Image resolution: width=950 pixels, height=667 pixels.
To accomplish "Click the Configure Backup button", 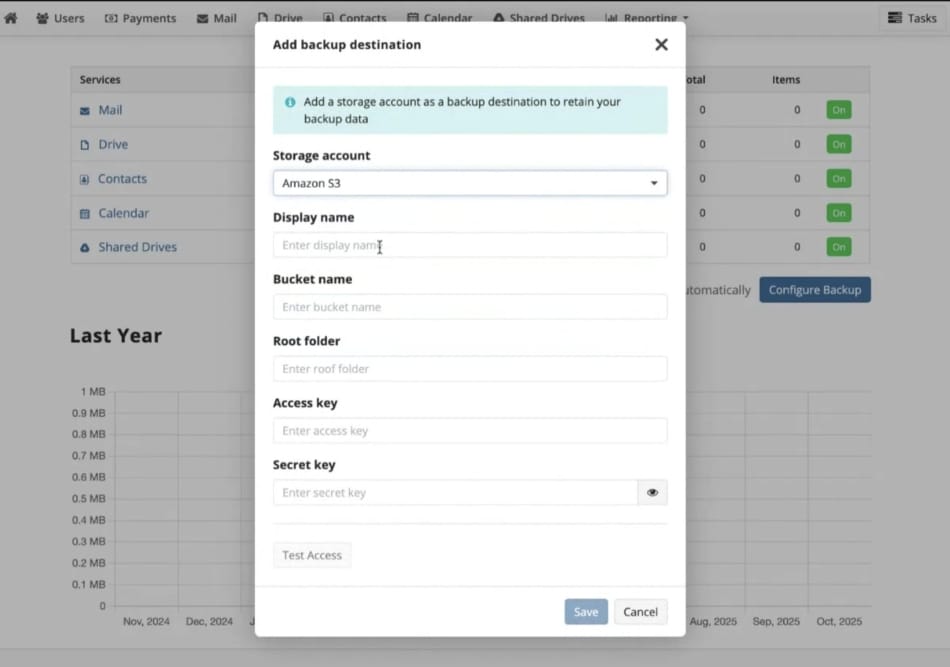I will tap(815, 290).
